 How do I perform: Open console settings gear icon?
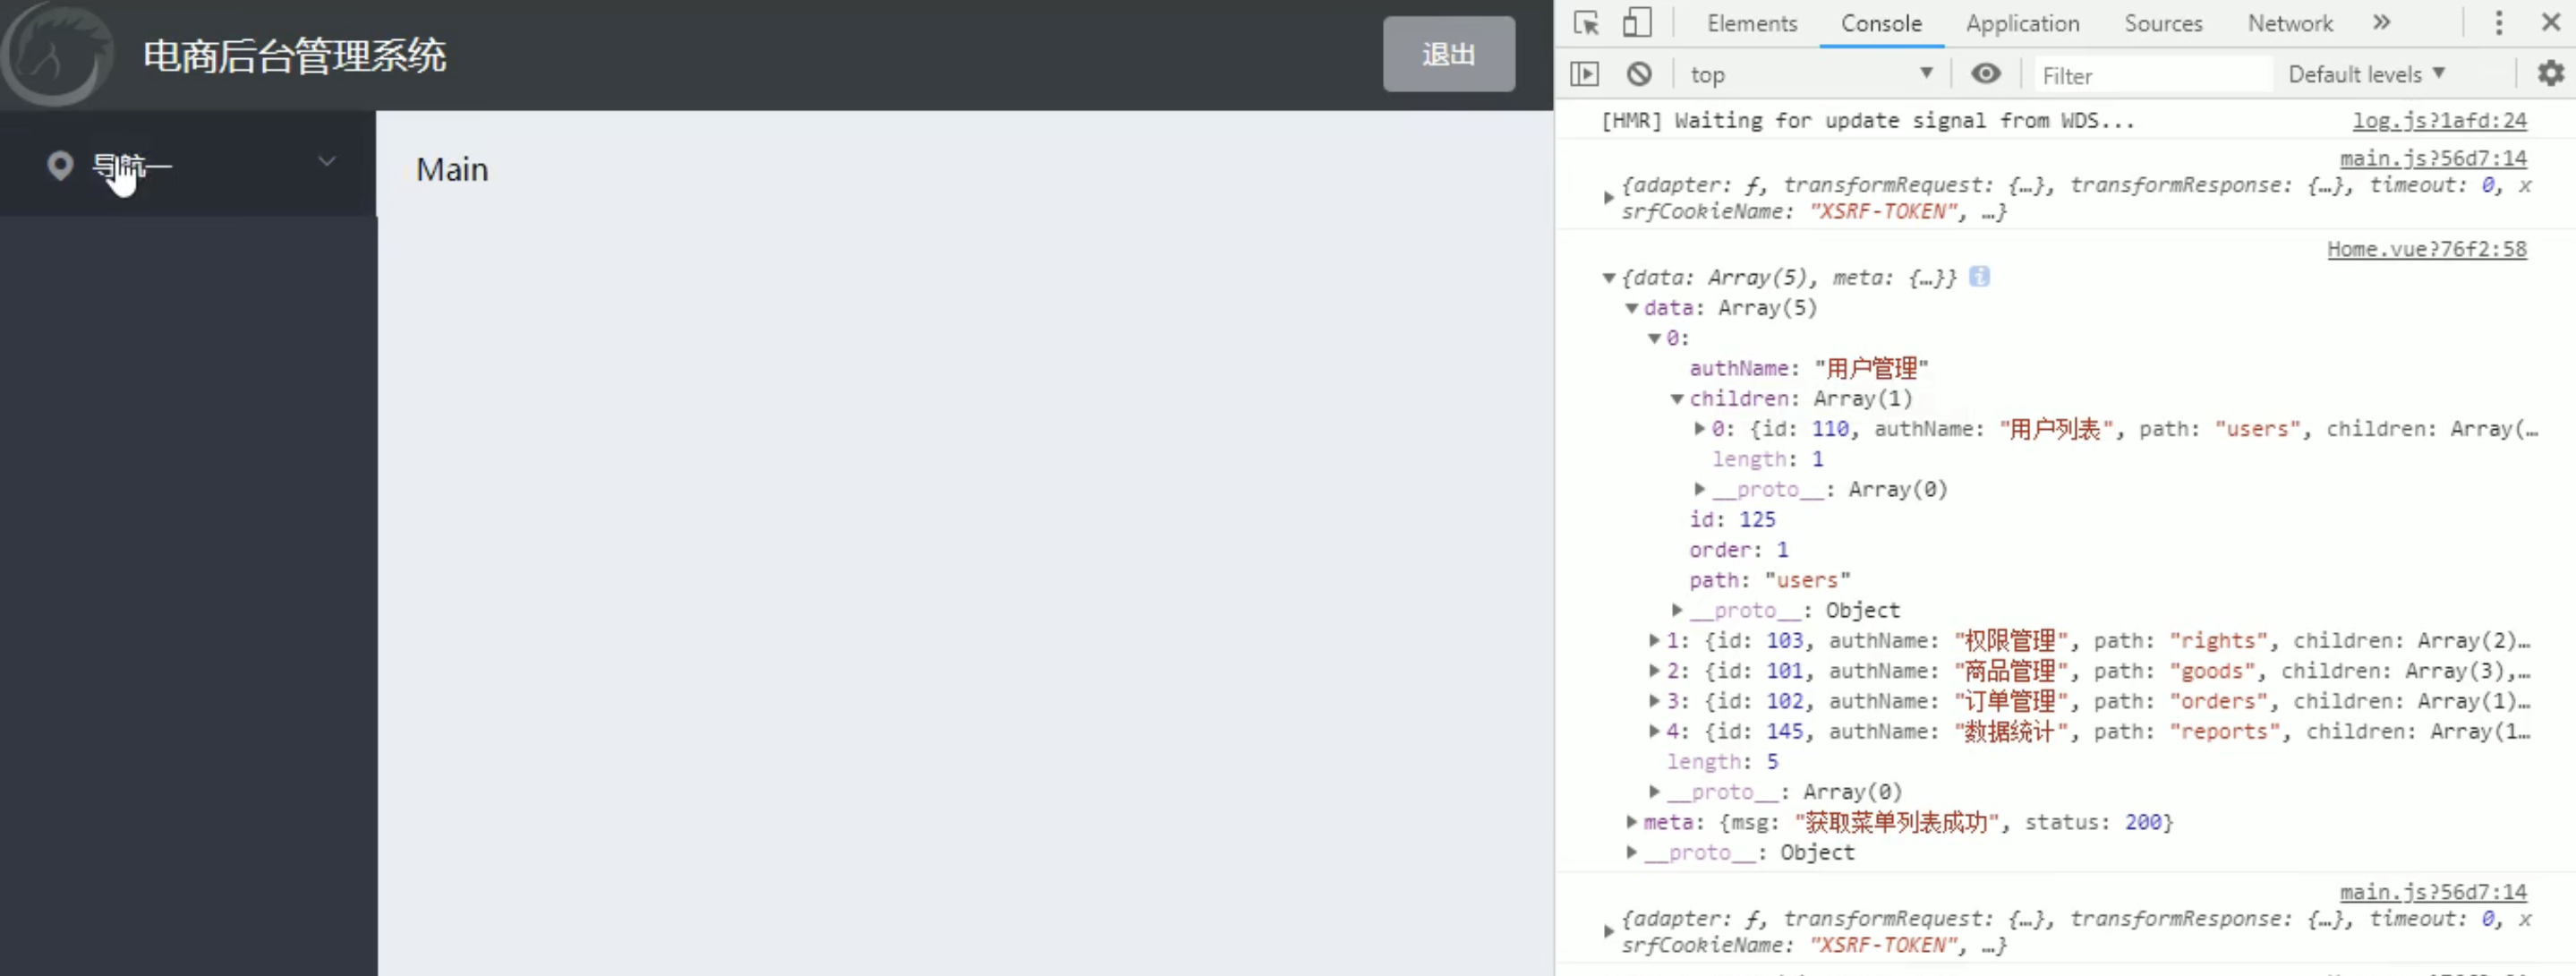2551,73
